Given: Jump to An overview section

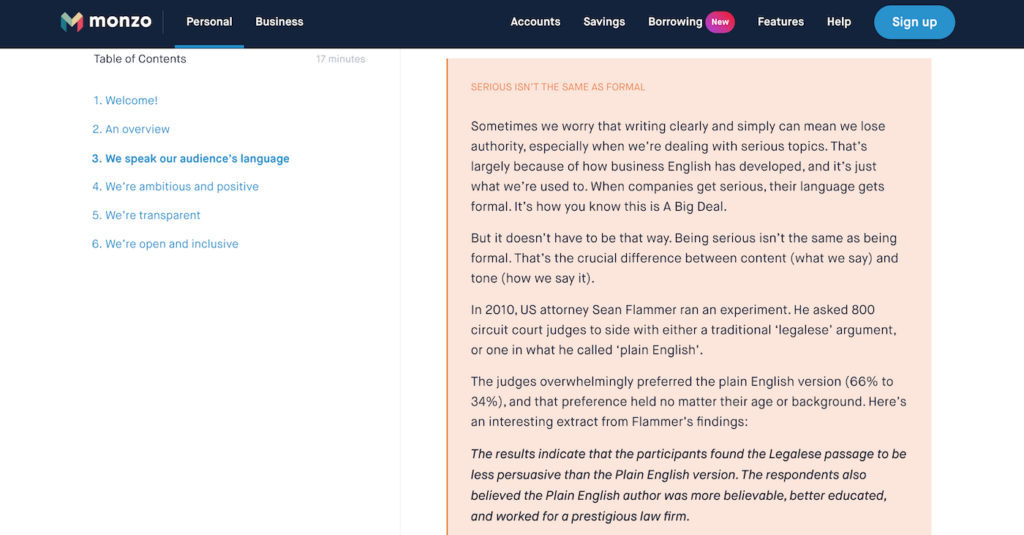Looking at the screenshot, I should (131, 129).
